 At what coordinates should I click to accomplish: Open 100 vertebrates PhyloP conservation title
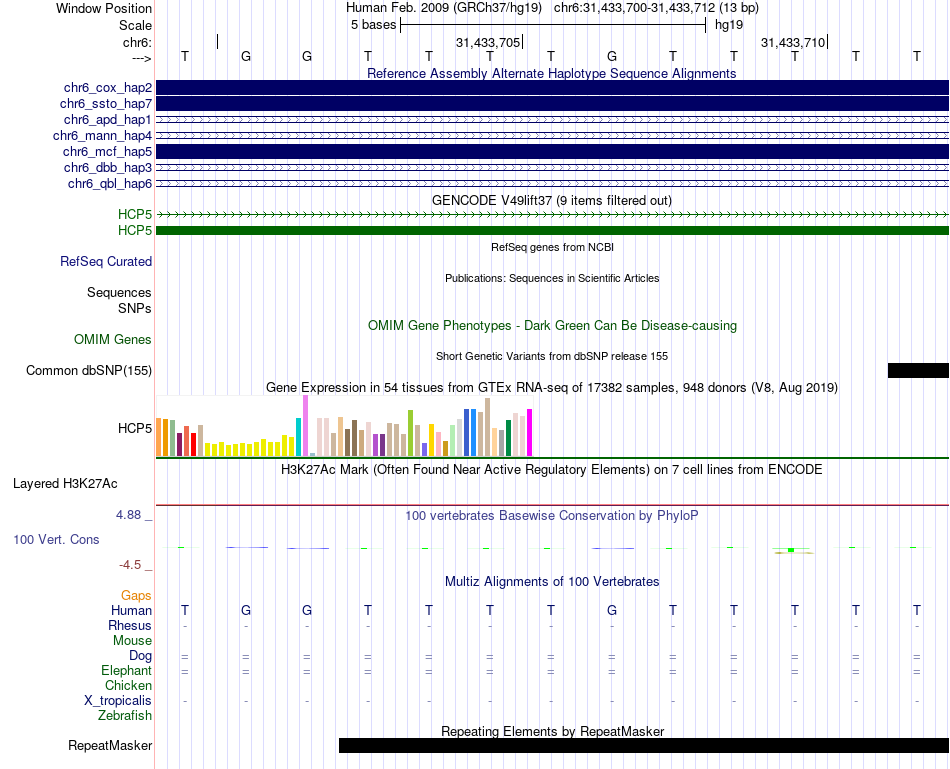[552, 516]
